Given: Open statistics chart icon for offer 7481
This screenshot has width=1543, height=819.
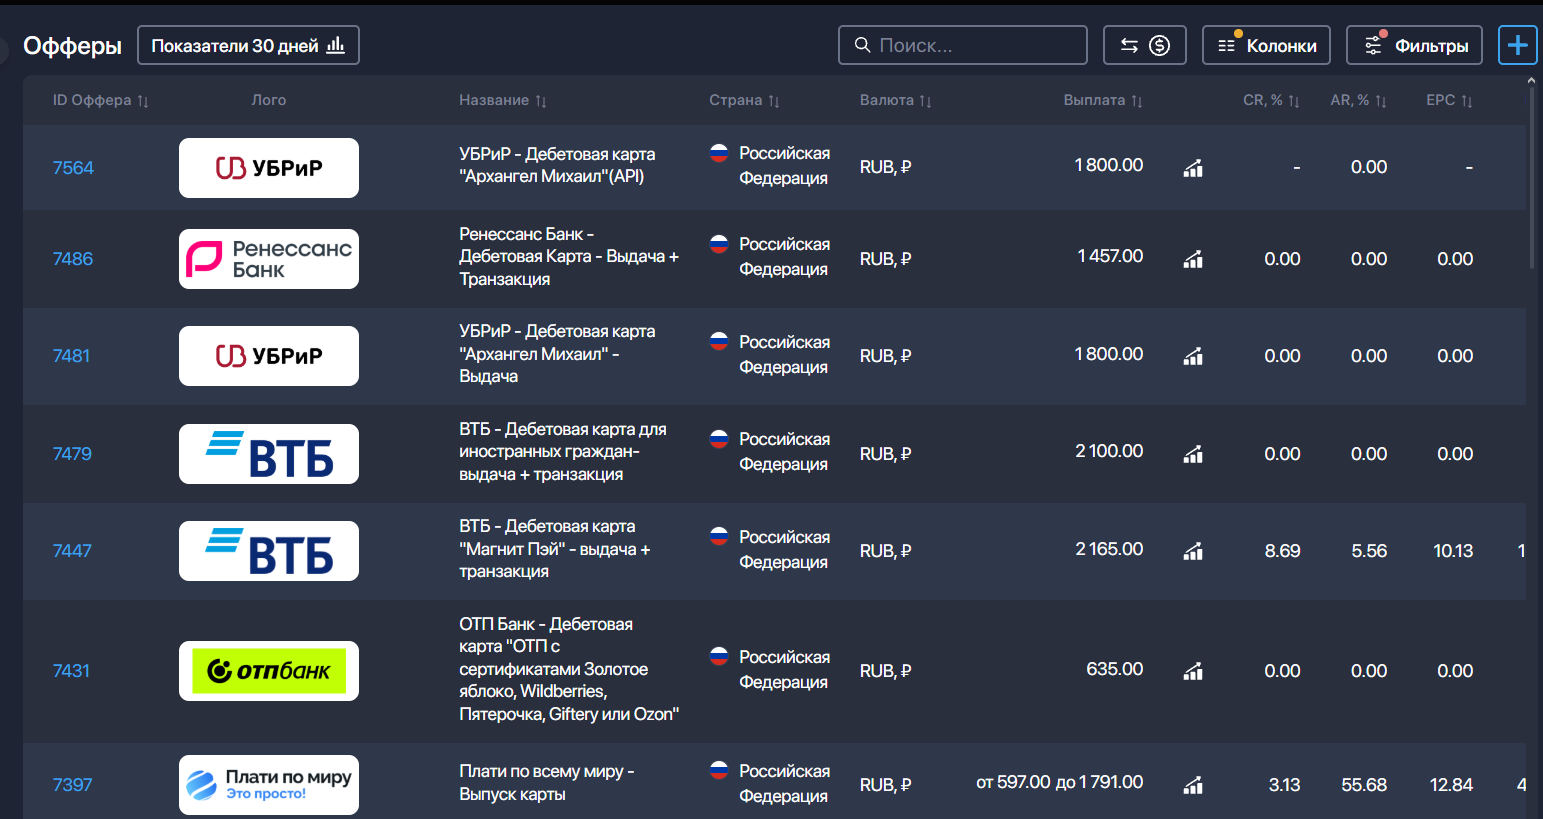Looking at the screenshot, I should pyautogui.click(x=1193, y=356).
